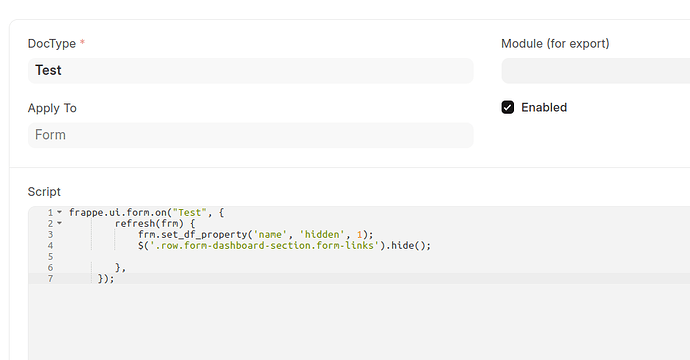Open the Apply To dropdown showing Form

[x=250, y=135]
